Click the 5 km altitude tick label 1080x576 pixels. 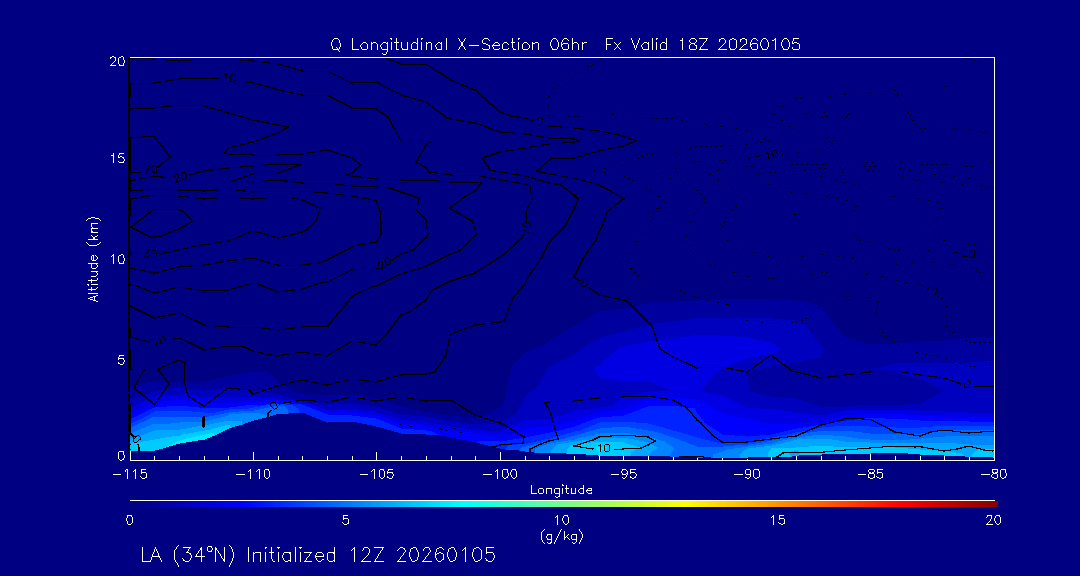click(118, 359)
